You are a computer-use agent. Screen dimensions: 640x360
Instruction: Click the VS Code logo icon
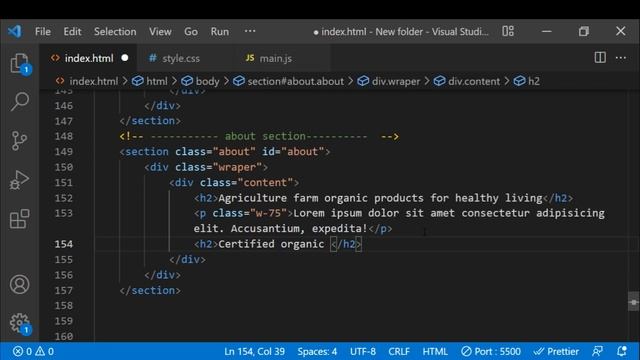pos(15,31)
